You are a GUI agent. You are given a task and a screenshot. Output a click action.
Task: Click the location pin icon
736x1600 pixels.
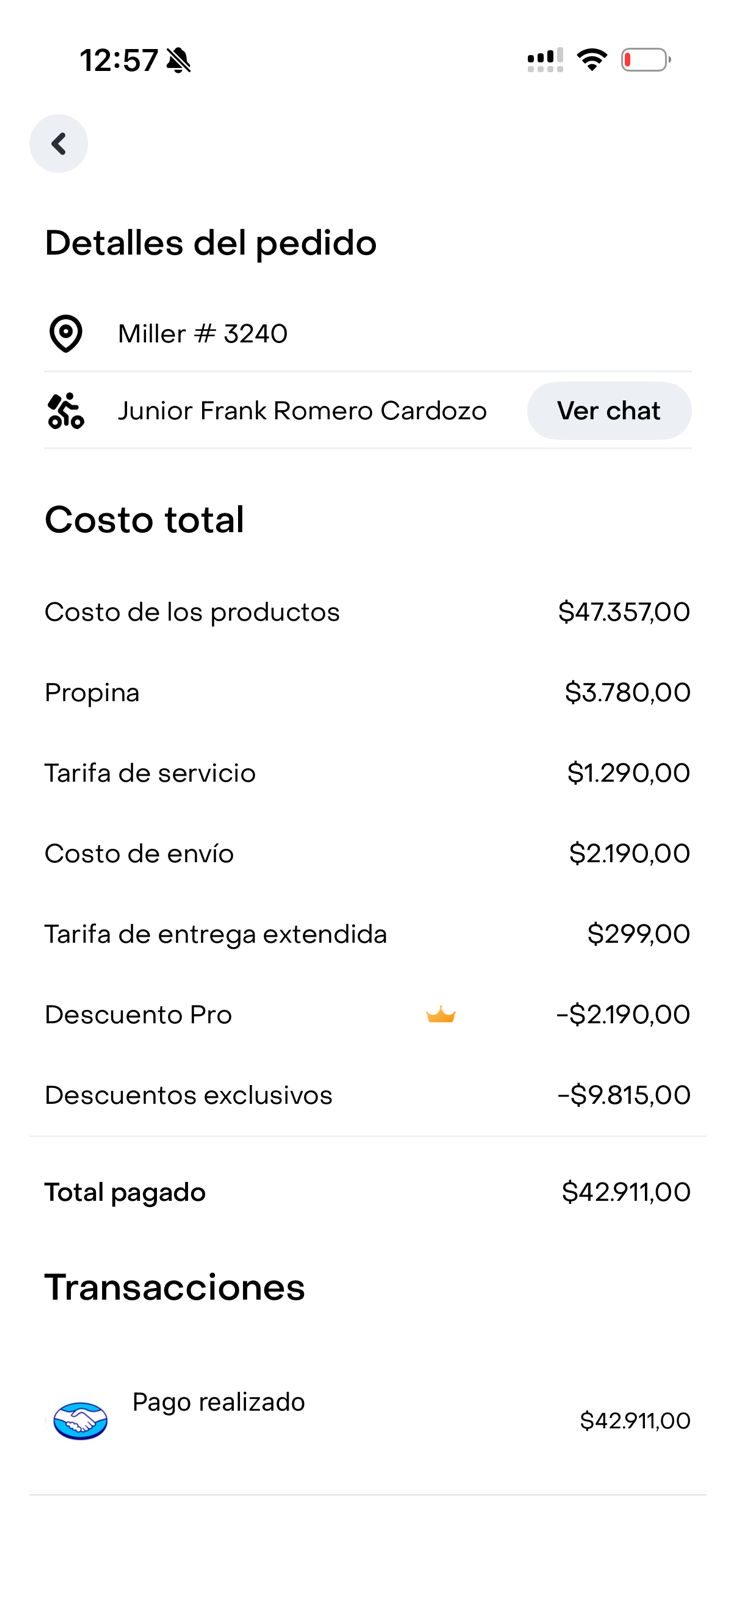[66, 334]
